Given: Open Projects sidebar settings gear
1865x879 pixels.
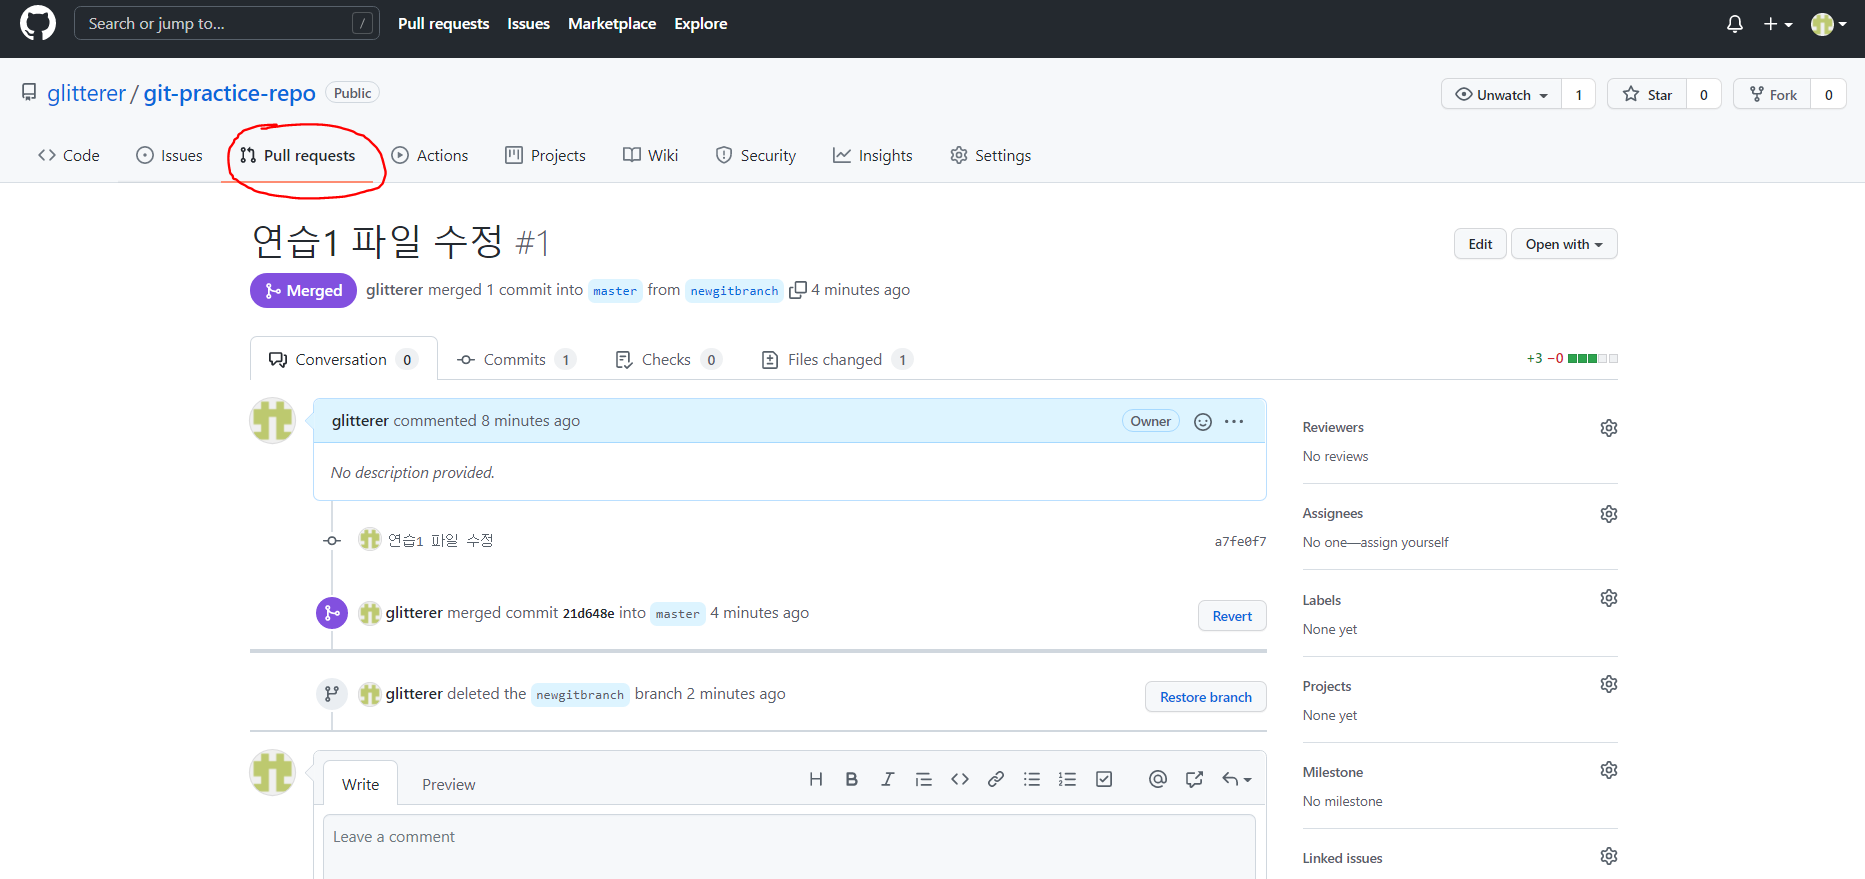Looking at the screenshot, I should [x=1609, y=684].
